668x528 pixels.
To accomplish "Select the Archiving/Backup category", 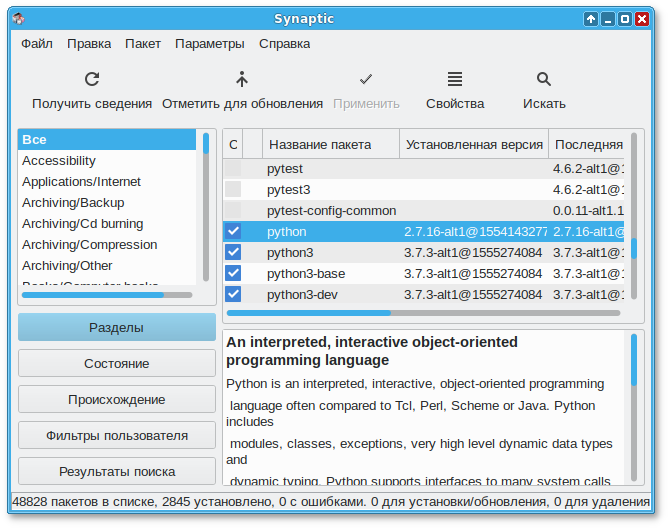I will (x=107, y=202).
